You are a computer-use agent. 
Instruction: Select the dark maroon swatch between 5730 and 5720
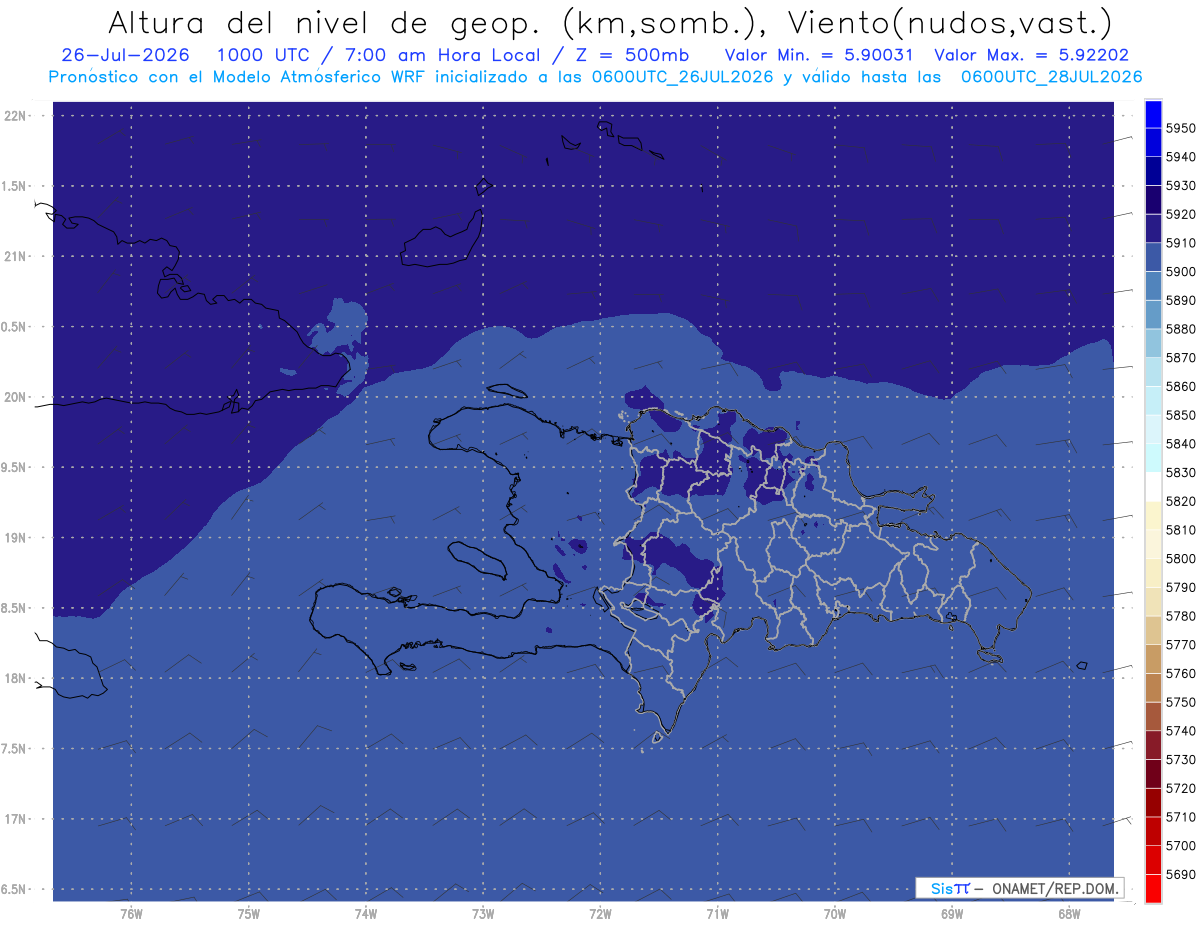coord(1153,775)
